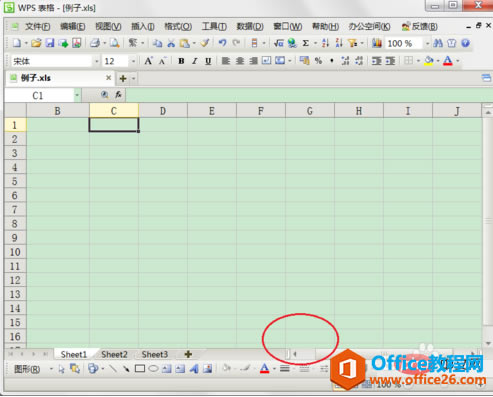Viewport: 493px width, 397px height.
Task: Click the Save file icon
Action: 50,43
